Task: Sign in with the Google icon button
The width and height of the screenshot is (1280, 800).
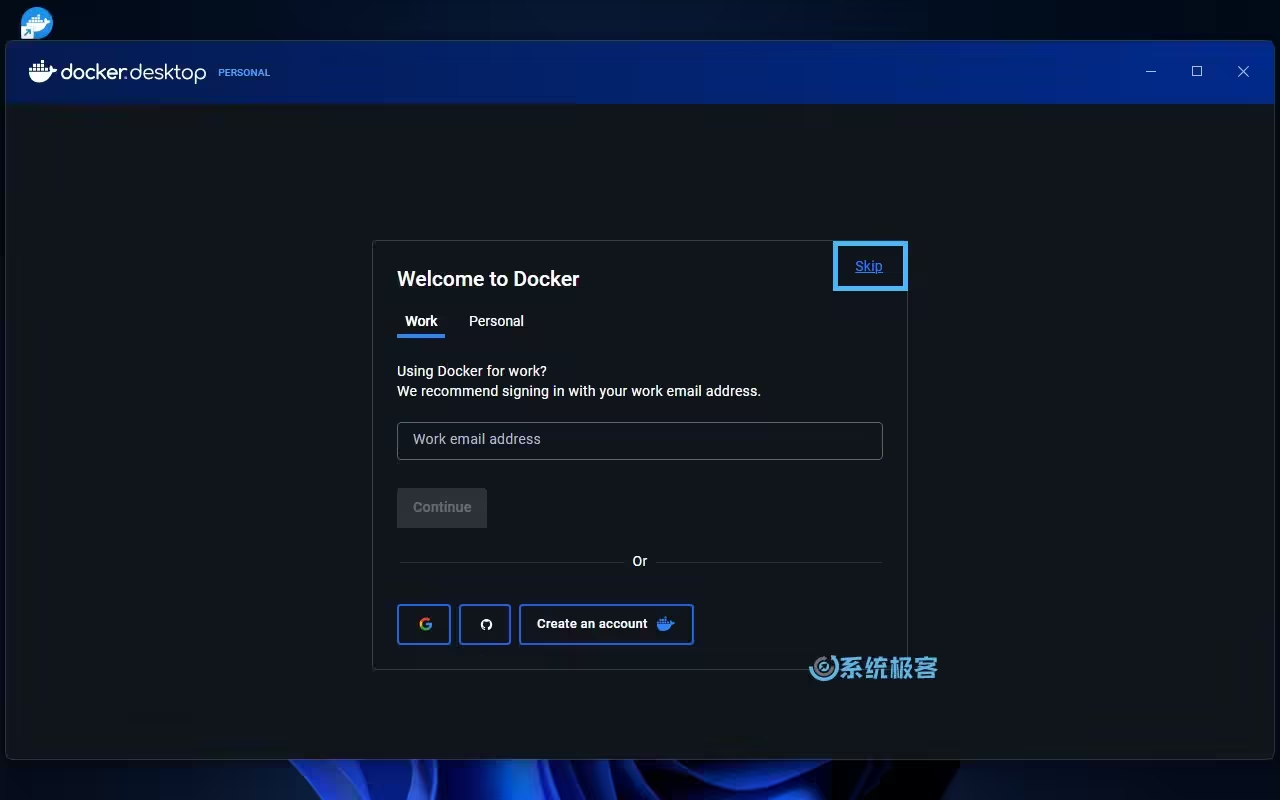Action: click(424, 624)
